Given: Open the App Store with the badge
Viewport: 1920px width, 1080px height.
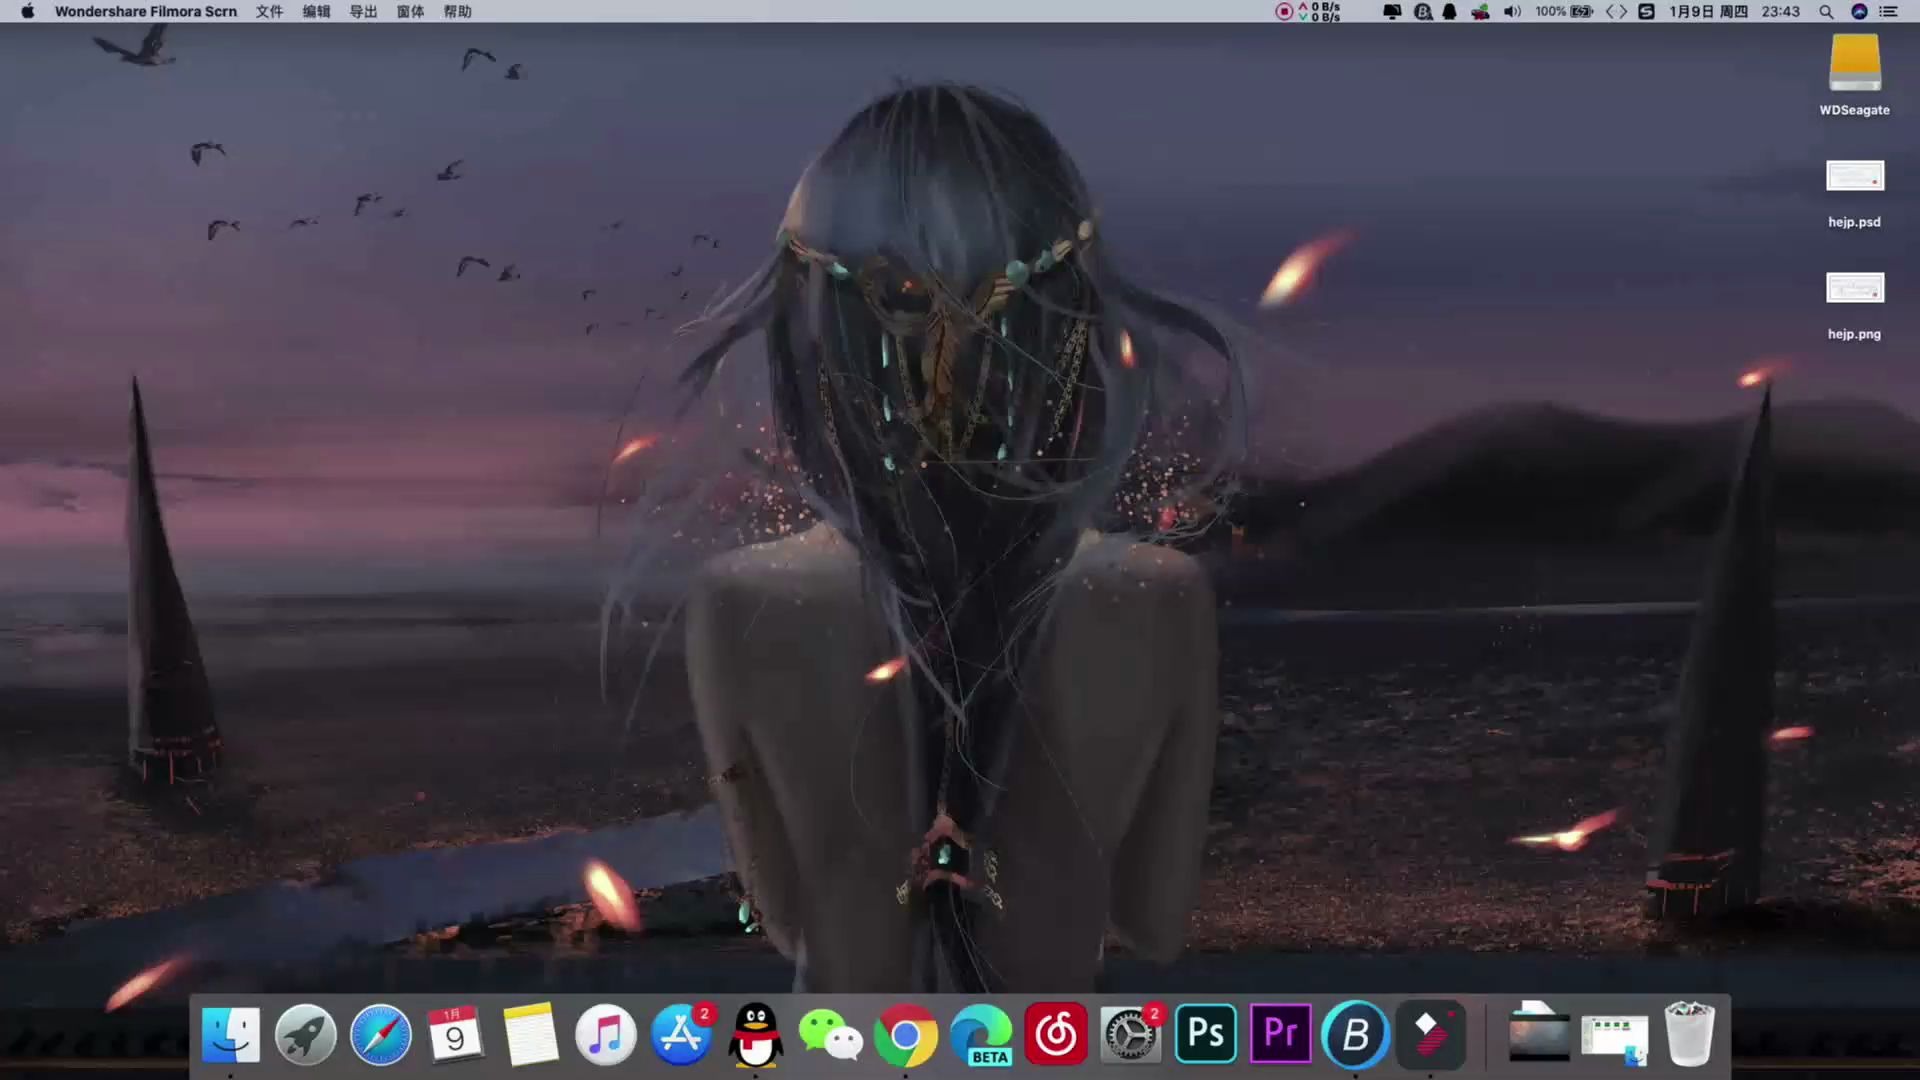Looking at the screenshot, I should point(681,1034).
